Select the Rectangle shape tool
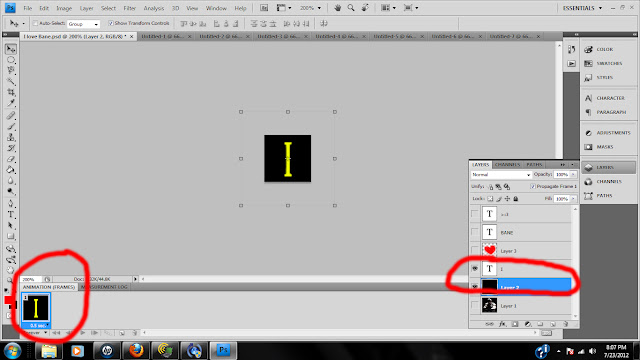The width and height of the screenshot is (640, 360). [x=11, y=236]
